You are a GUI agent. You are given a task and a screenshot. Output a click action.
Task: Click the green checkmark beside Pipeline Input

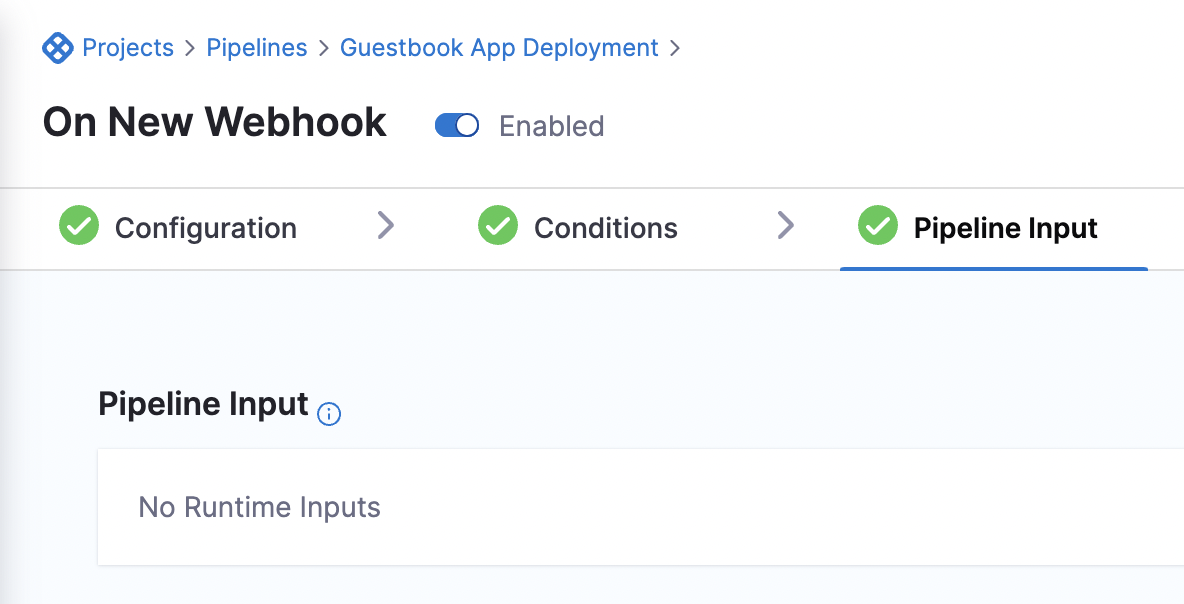[878, 227]
